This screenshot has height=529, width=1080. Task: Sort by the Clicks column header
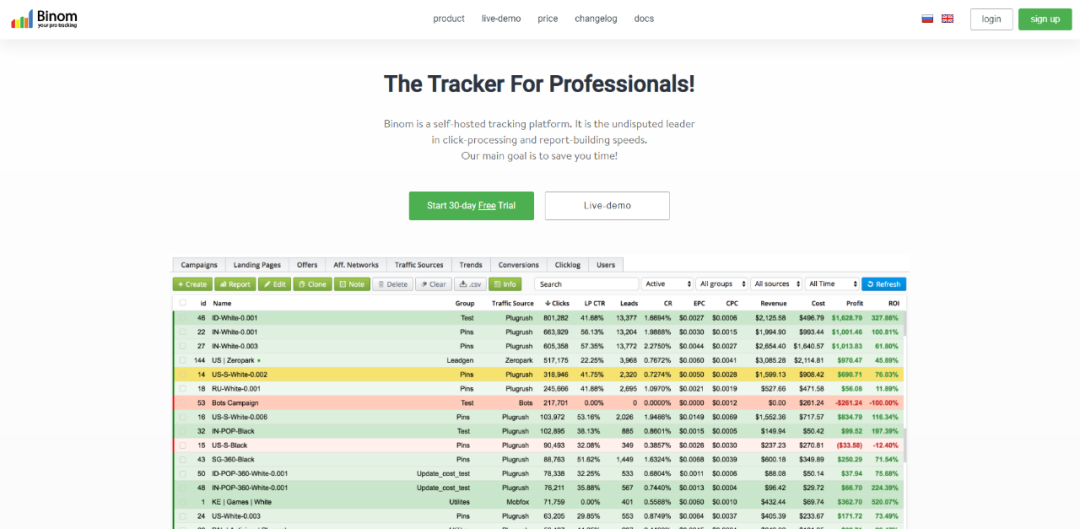point(557,303)
